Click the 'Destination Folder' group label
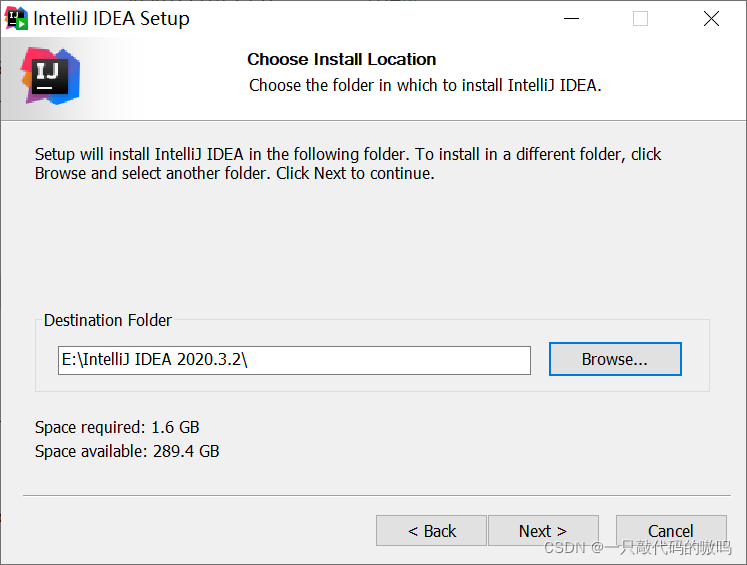Screen dimensions: 747x565 pos(108,320)
